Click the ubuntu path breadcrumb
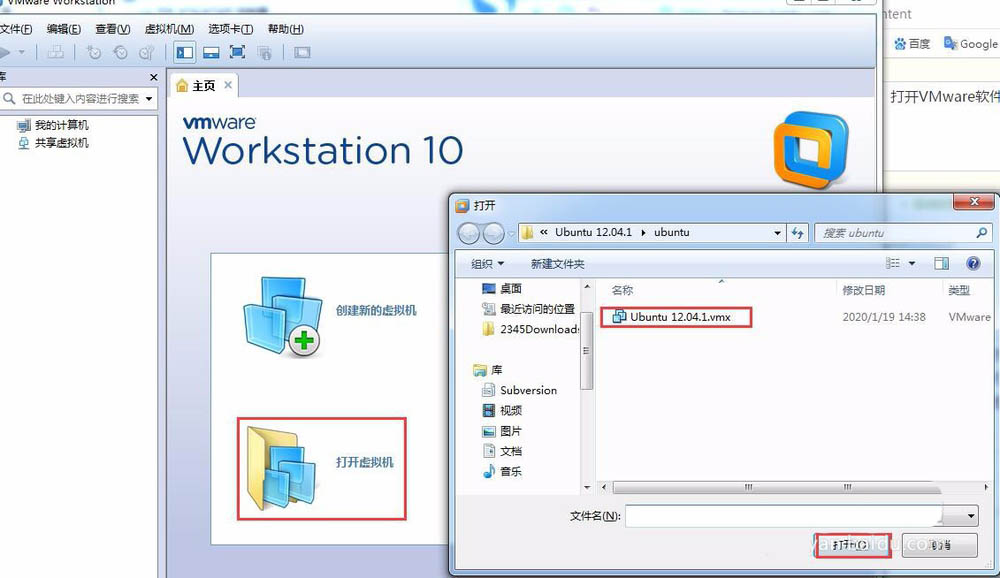The image size is (1000, 578). pyautogui.click(x=672, y=232)
